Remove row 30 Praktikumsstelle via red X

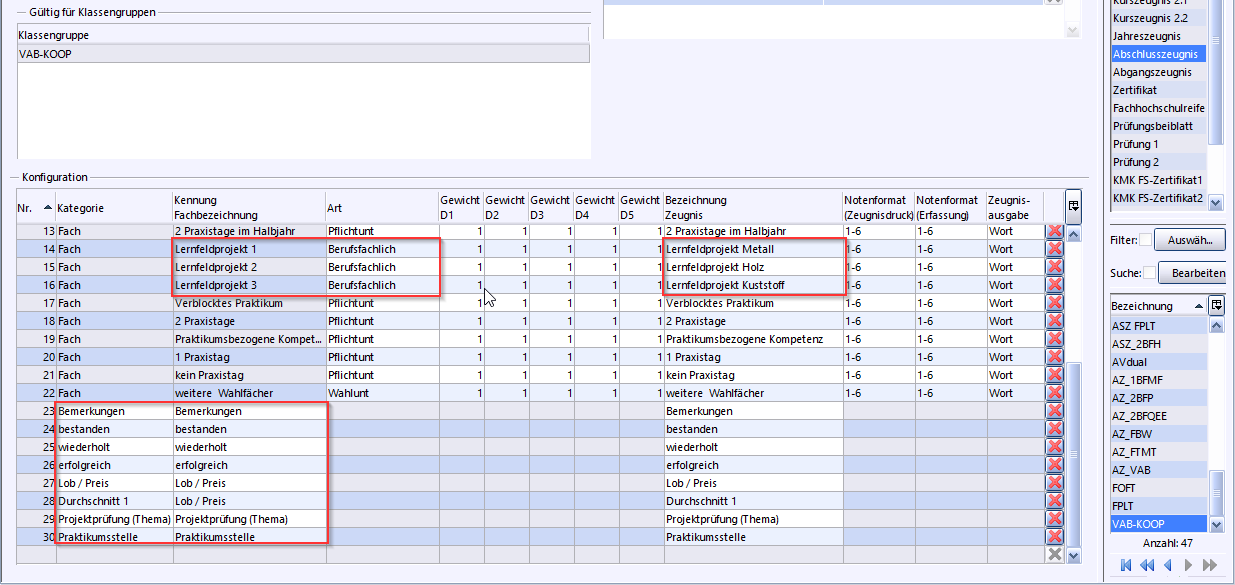point(1054,537)
